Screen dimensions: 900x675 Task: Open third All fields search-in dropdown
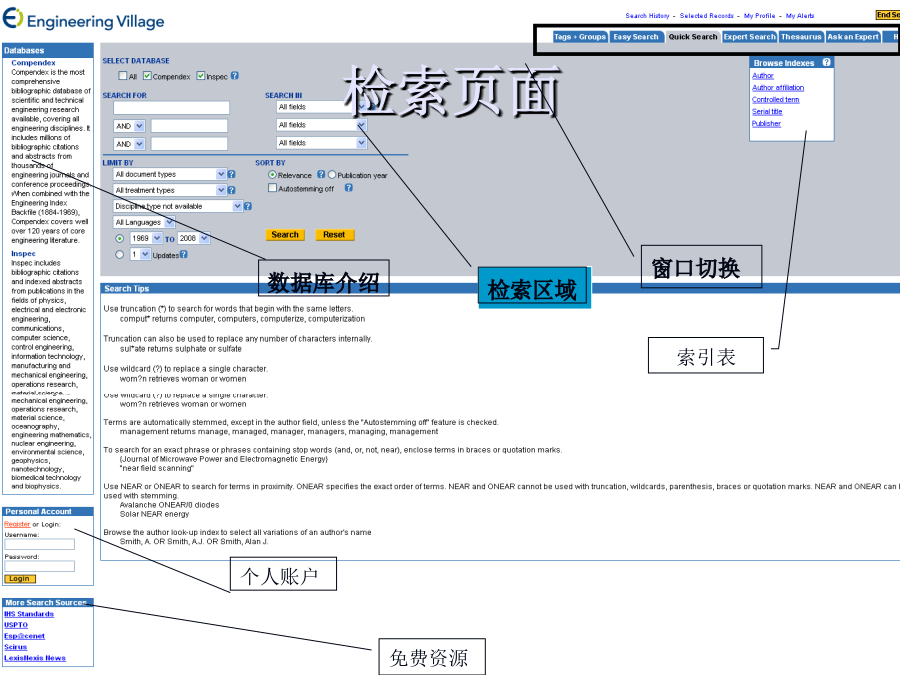[321, 142]
